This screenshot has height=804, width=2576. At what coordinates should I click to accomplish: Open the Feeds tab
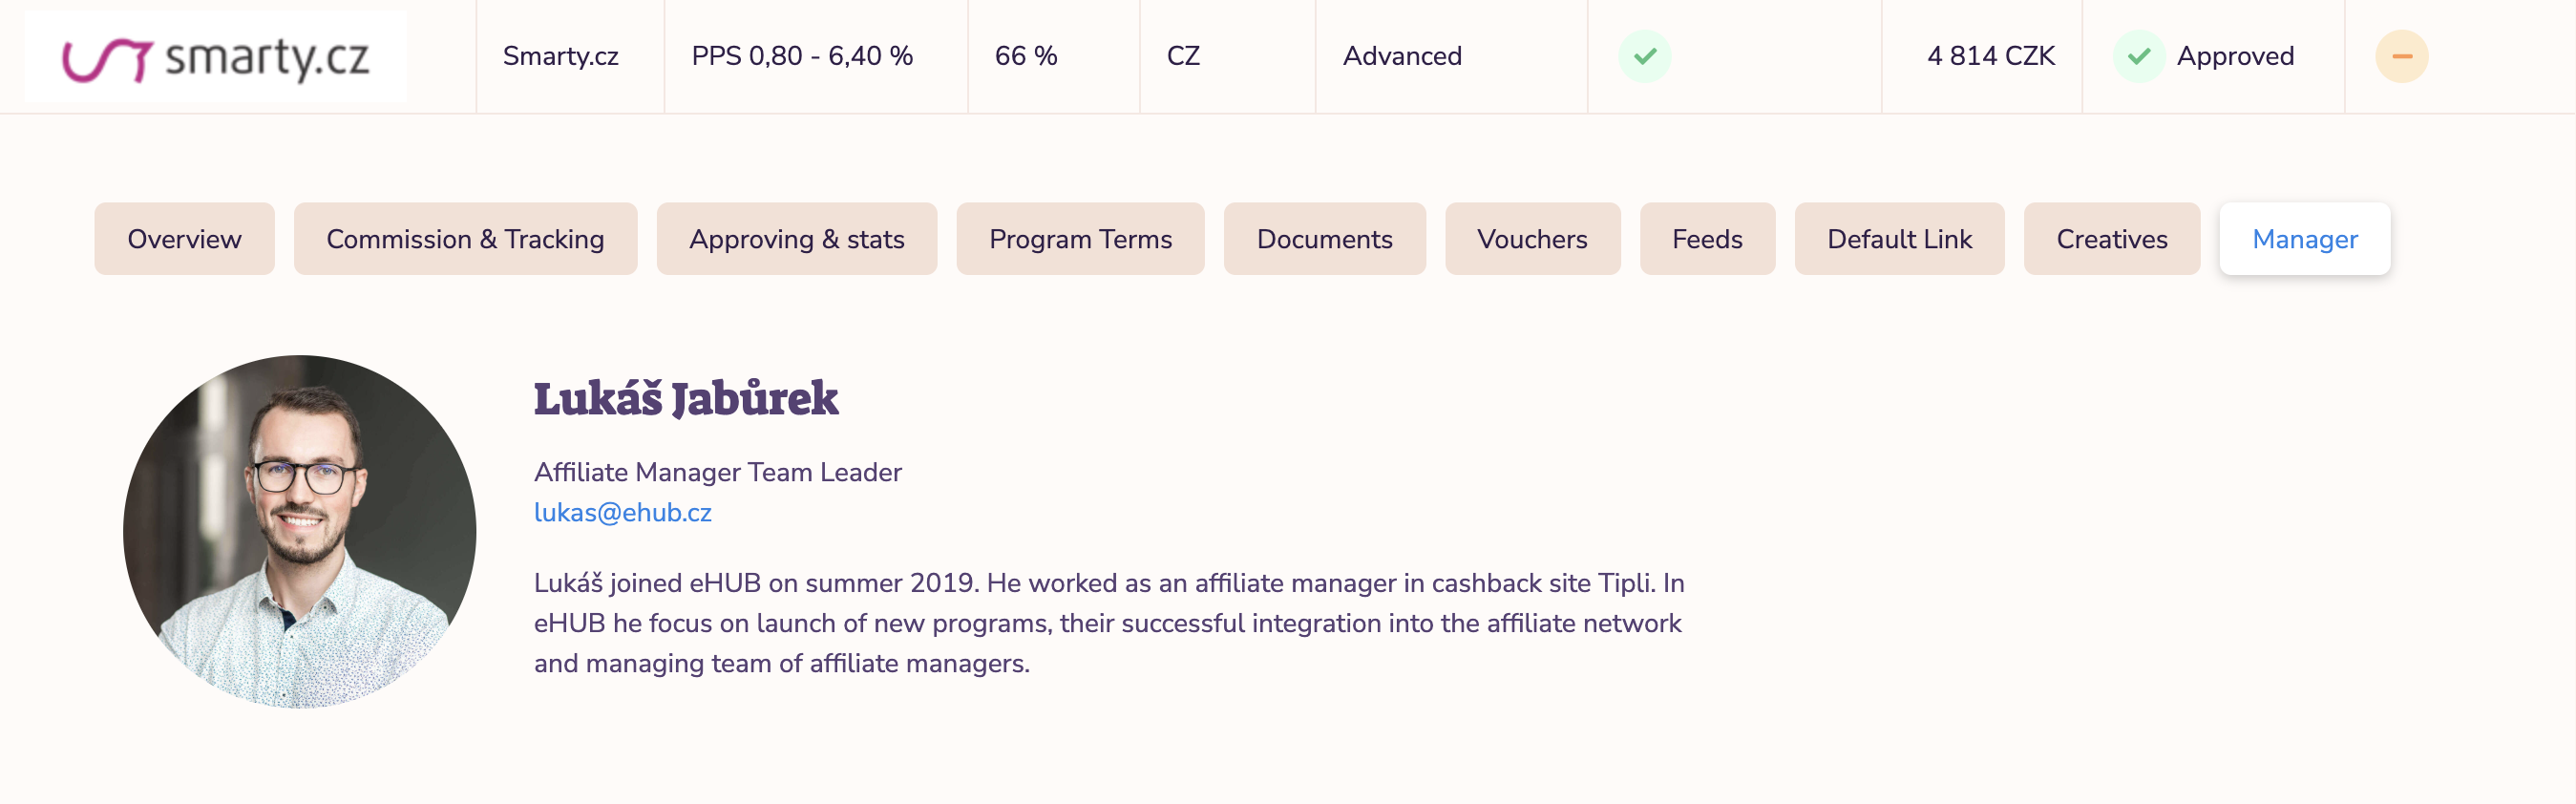pyautogui.click(x=1707, y=239)
